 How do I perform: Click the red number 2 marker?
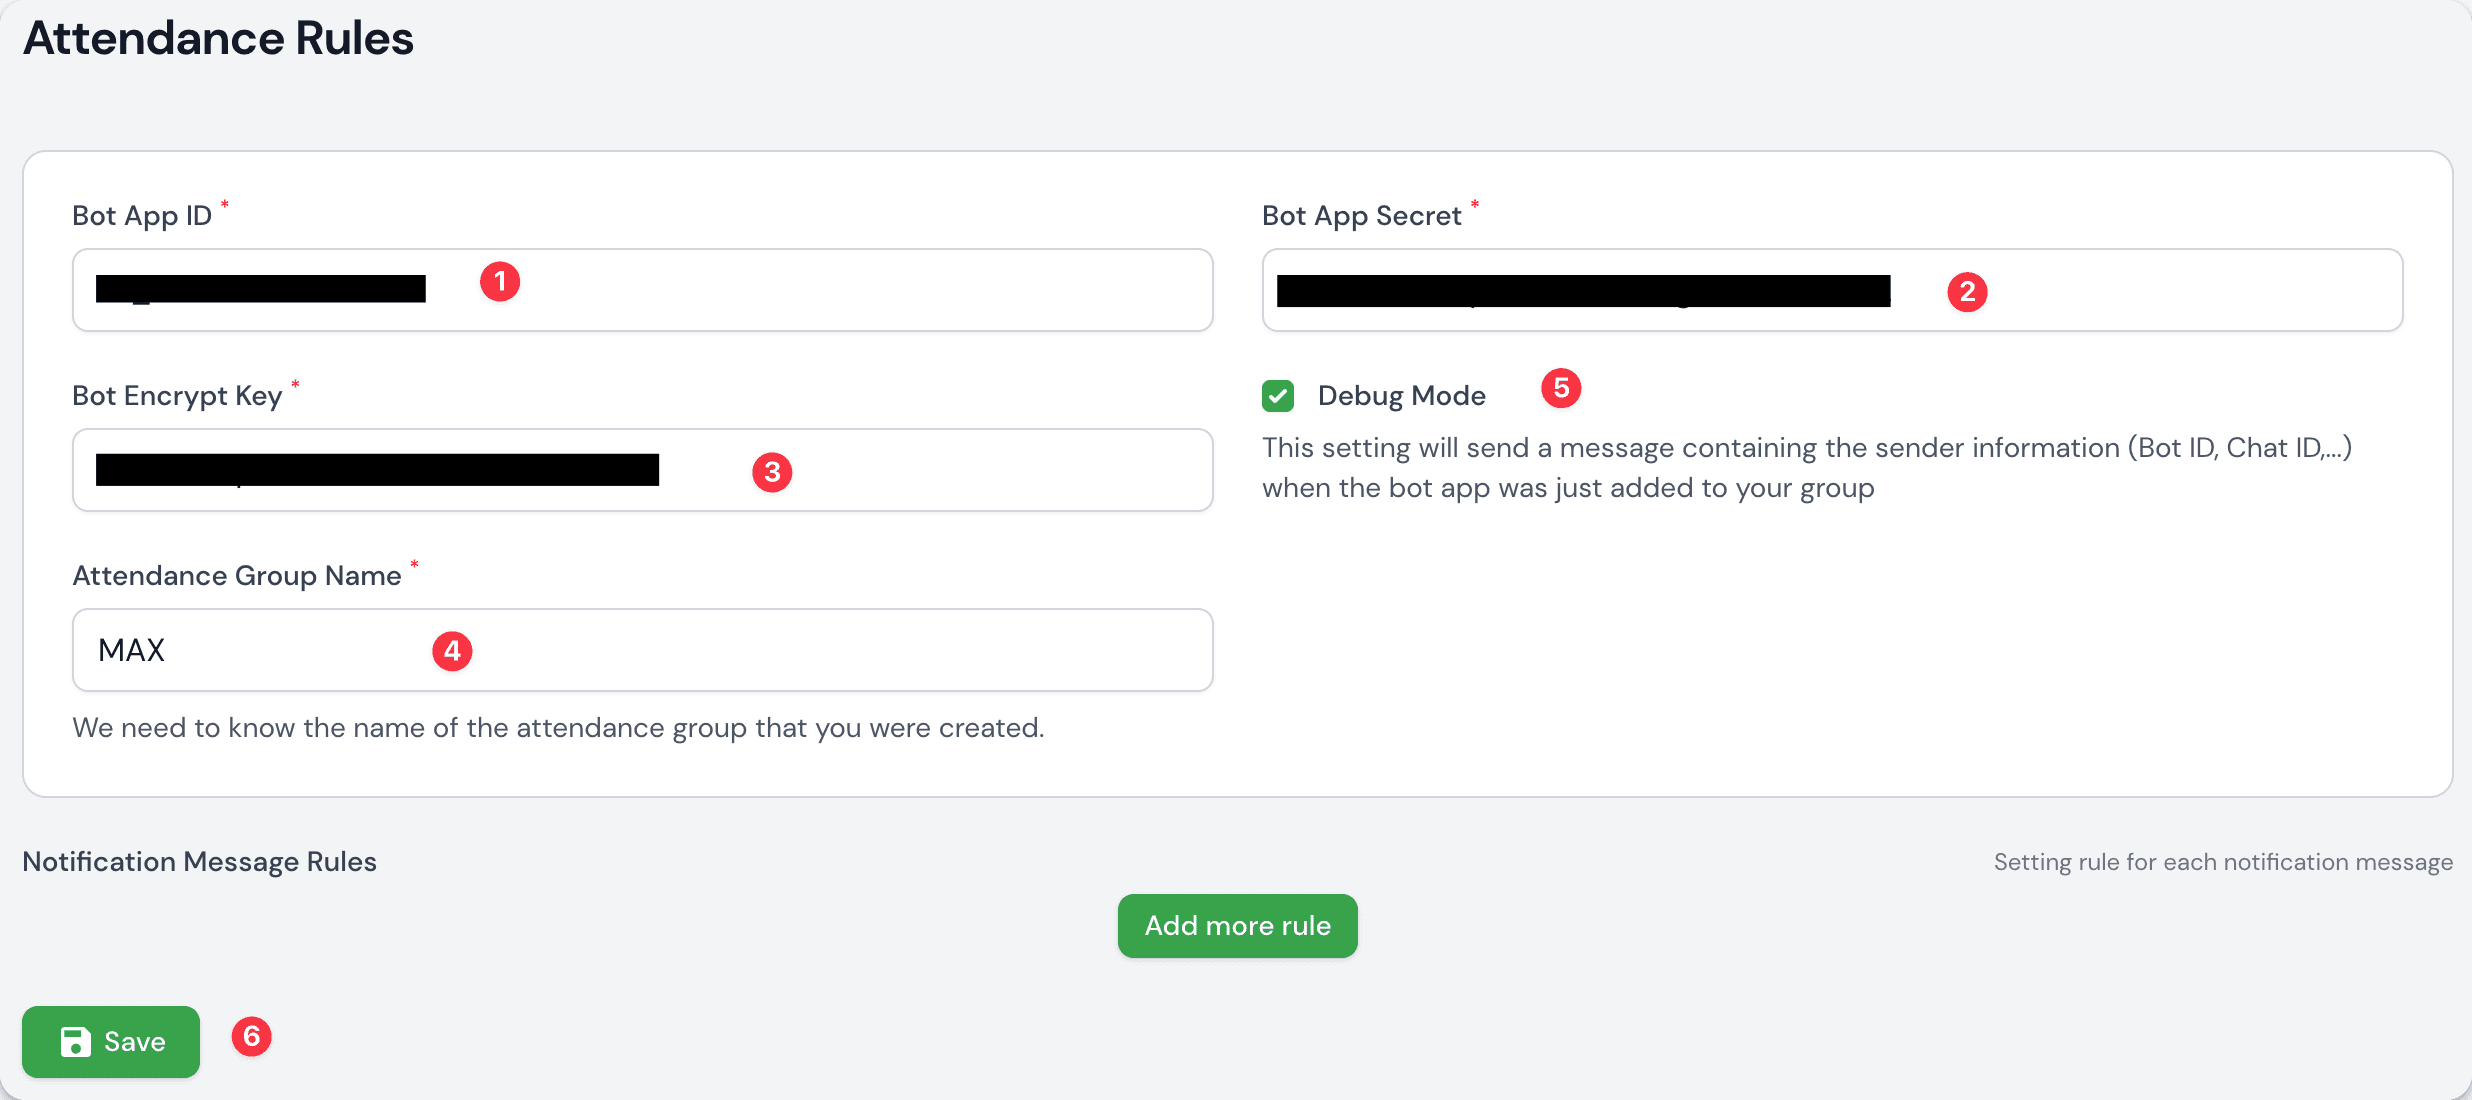[1967, 292]
